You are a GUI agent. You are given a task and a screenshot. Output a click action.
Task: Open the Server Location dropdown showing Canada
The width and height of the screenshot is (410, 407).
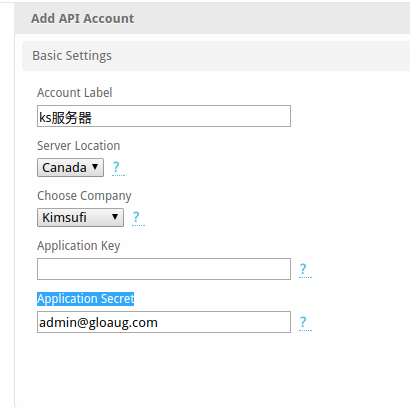[70, 167]
